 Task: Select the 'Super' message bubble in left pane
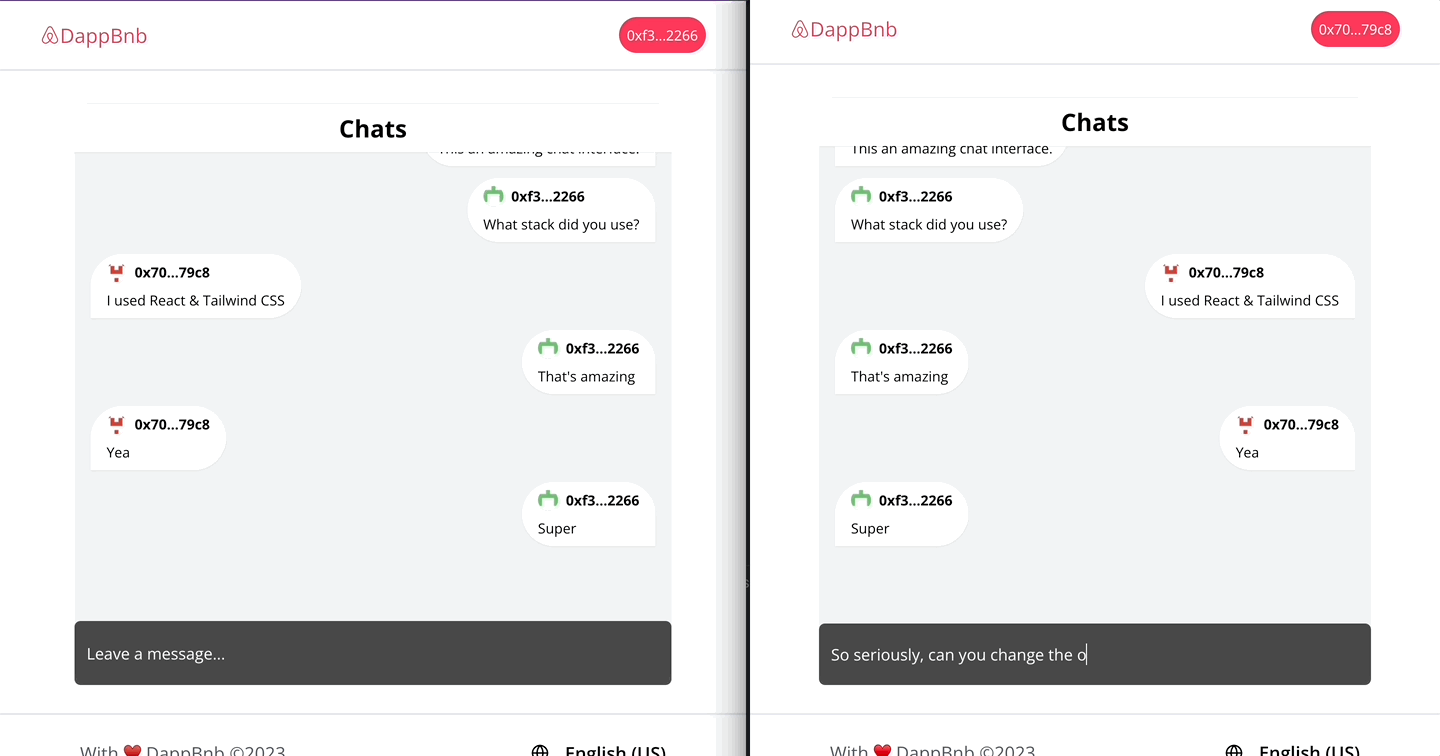click(588, 515)
